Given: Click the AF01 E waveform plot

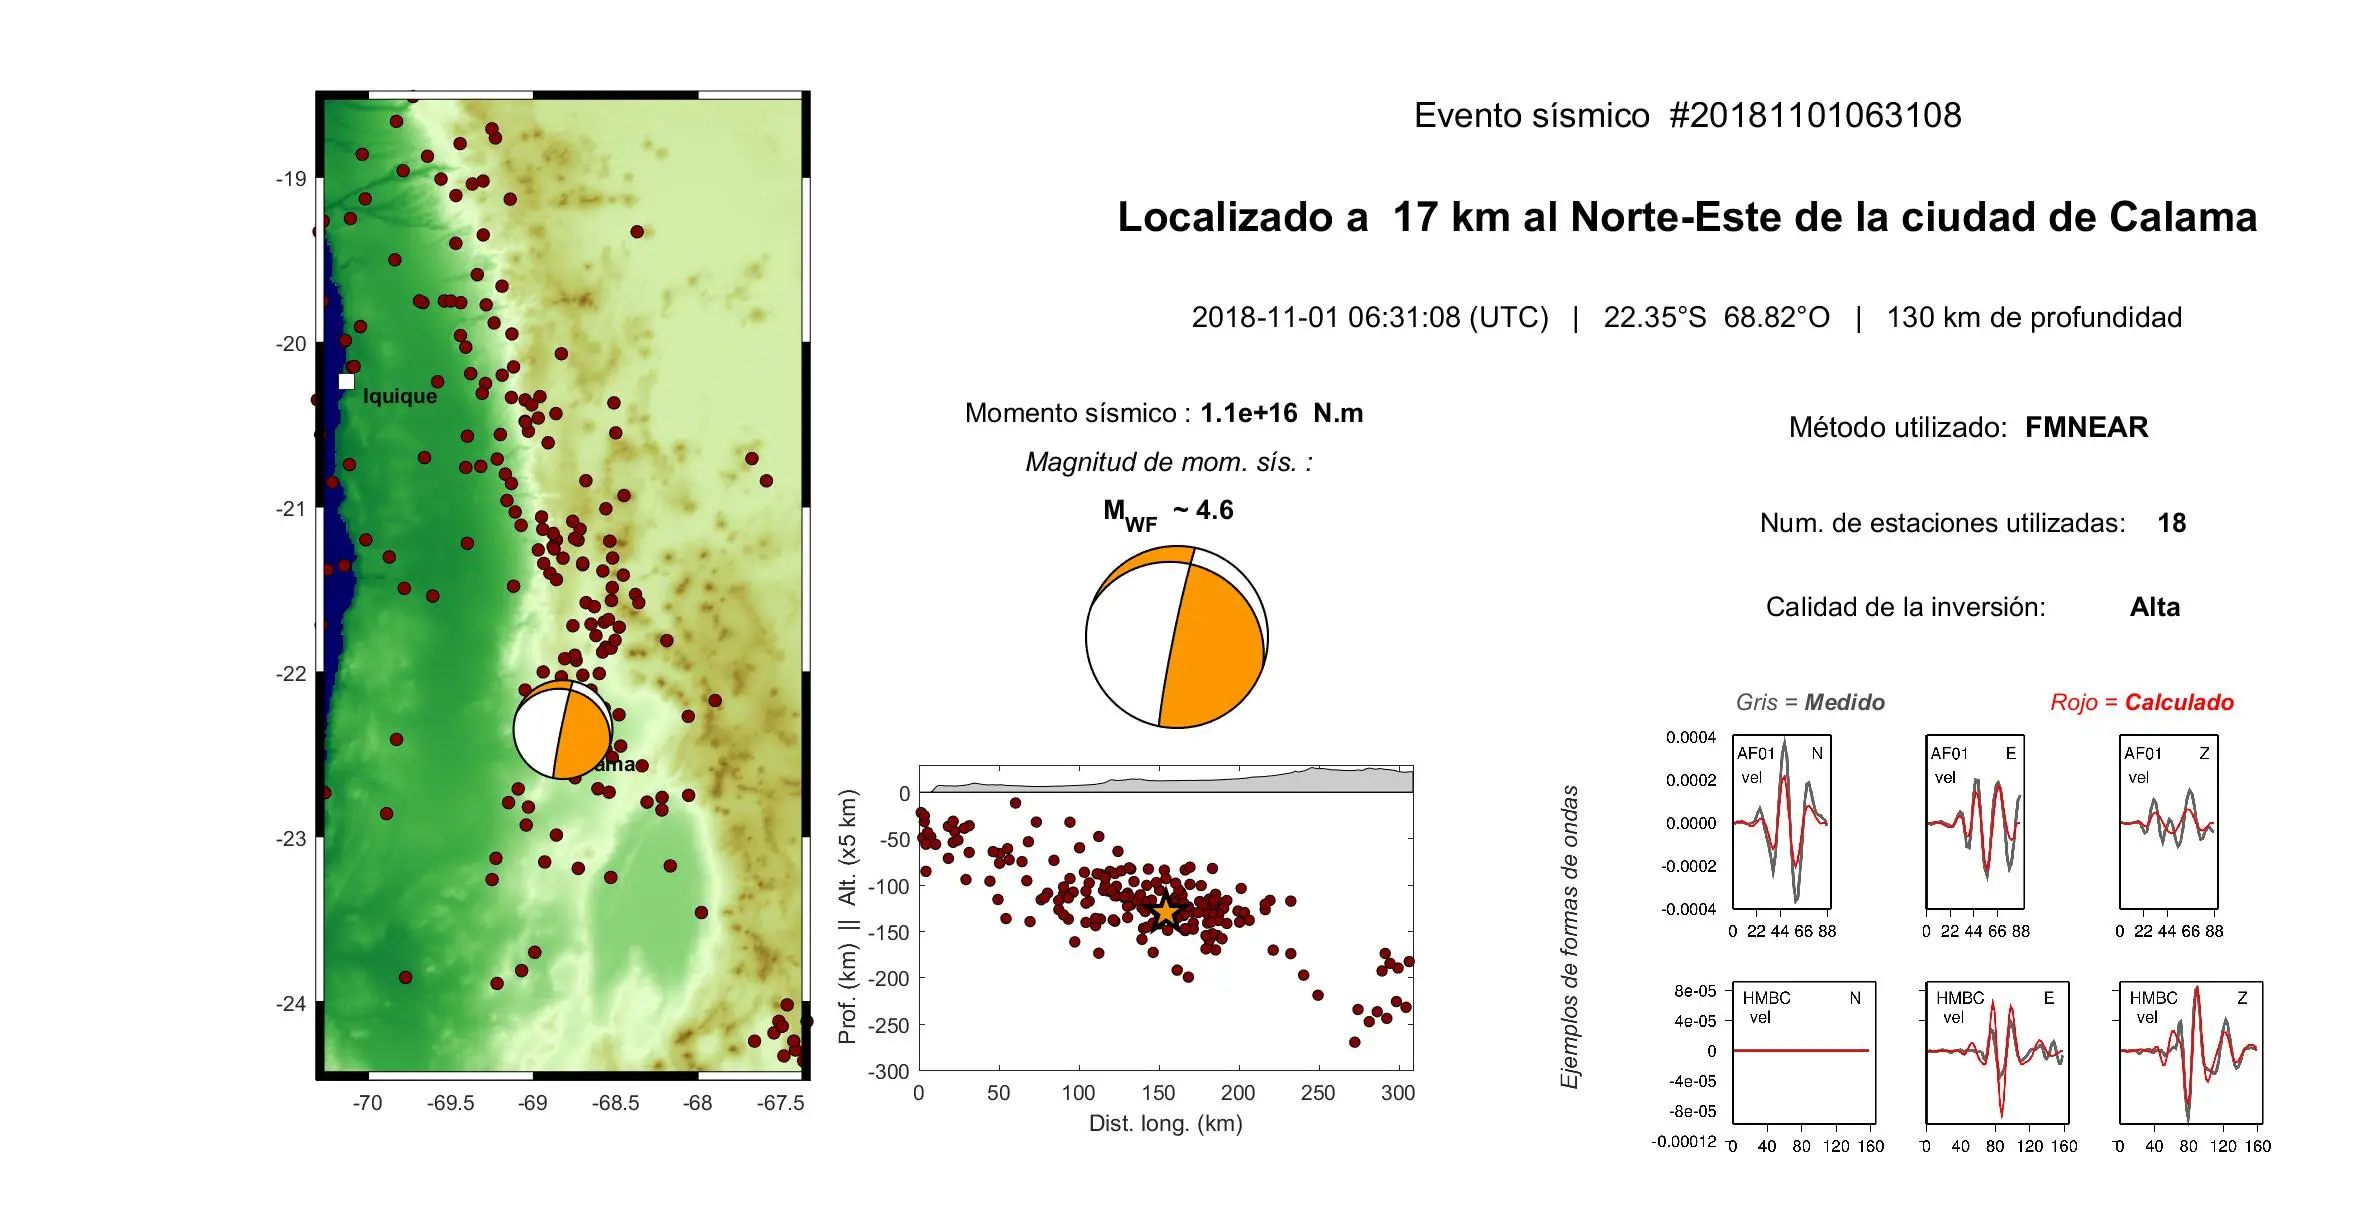Looking at the screenshot, I should 1975,823.
